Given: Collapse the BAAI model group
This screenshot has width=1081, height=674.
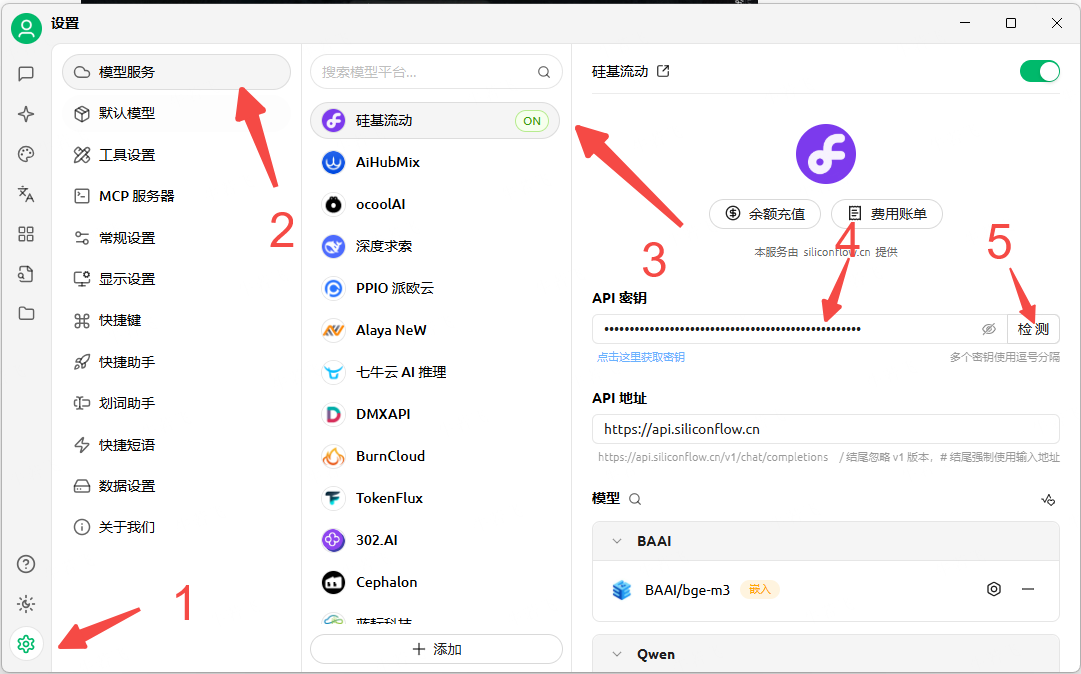Looking at the screenshot, I should tap(617, 542).
